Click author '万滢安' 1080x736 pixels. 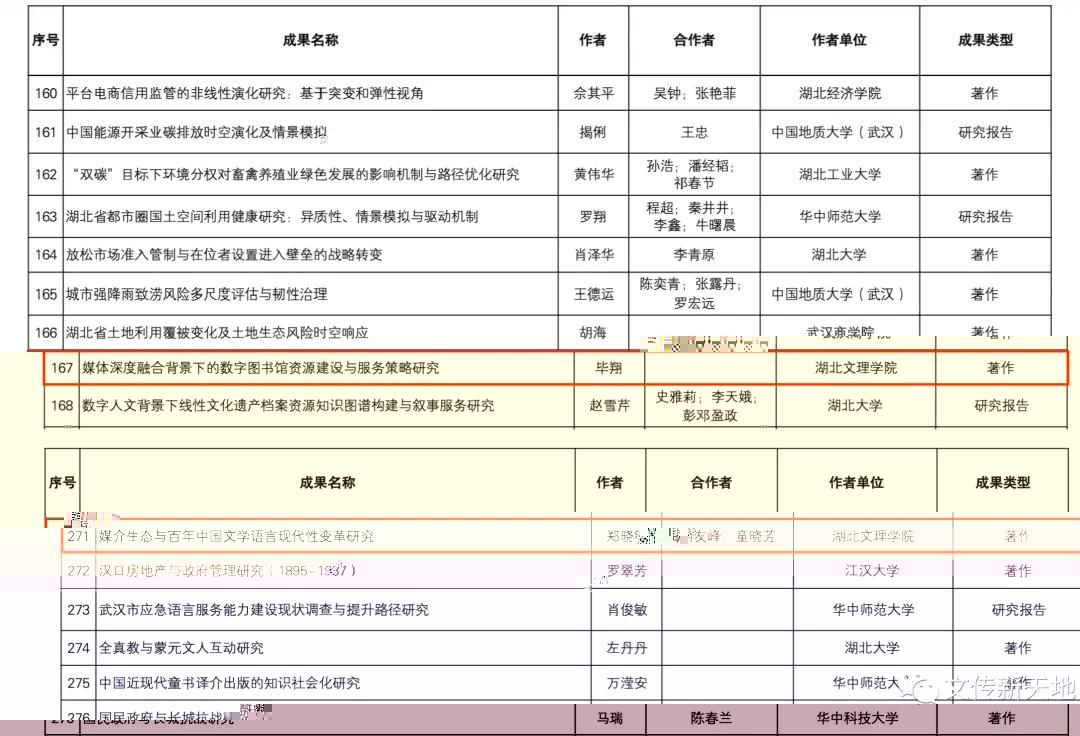coord(627,683)
